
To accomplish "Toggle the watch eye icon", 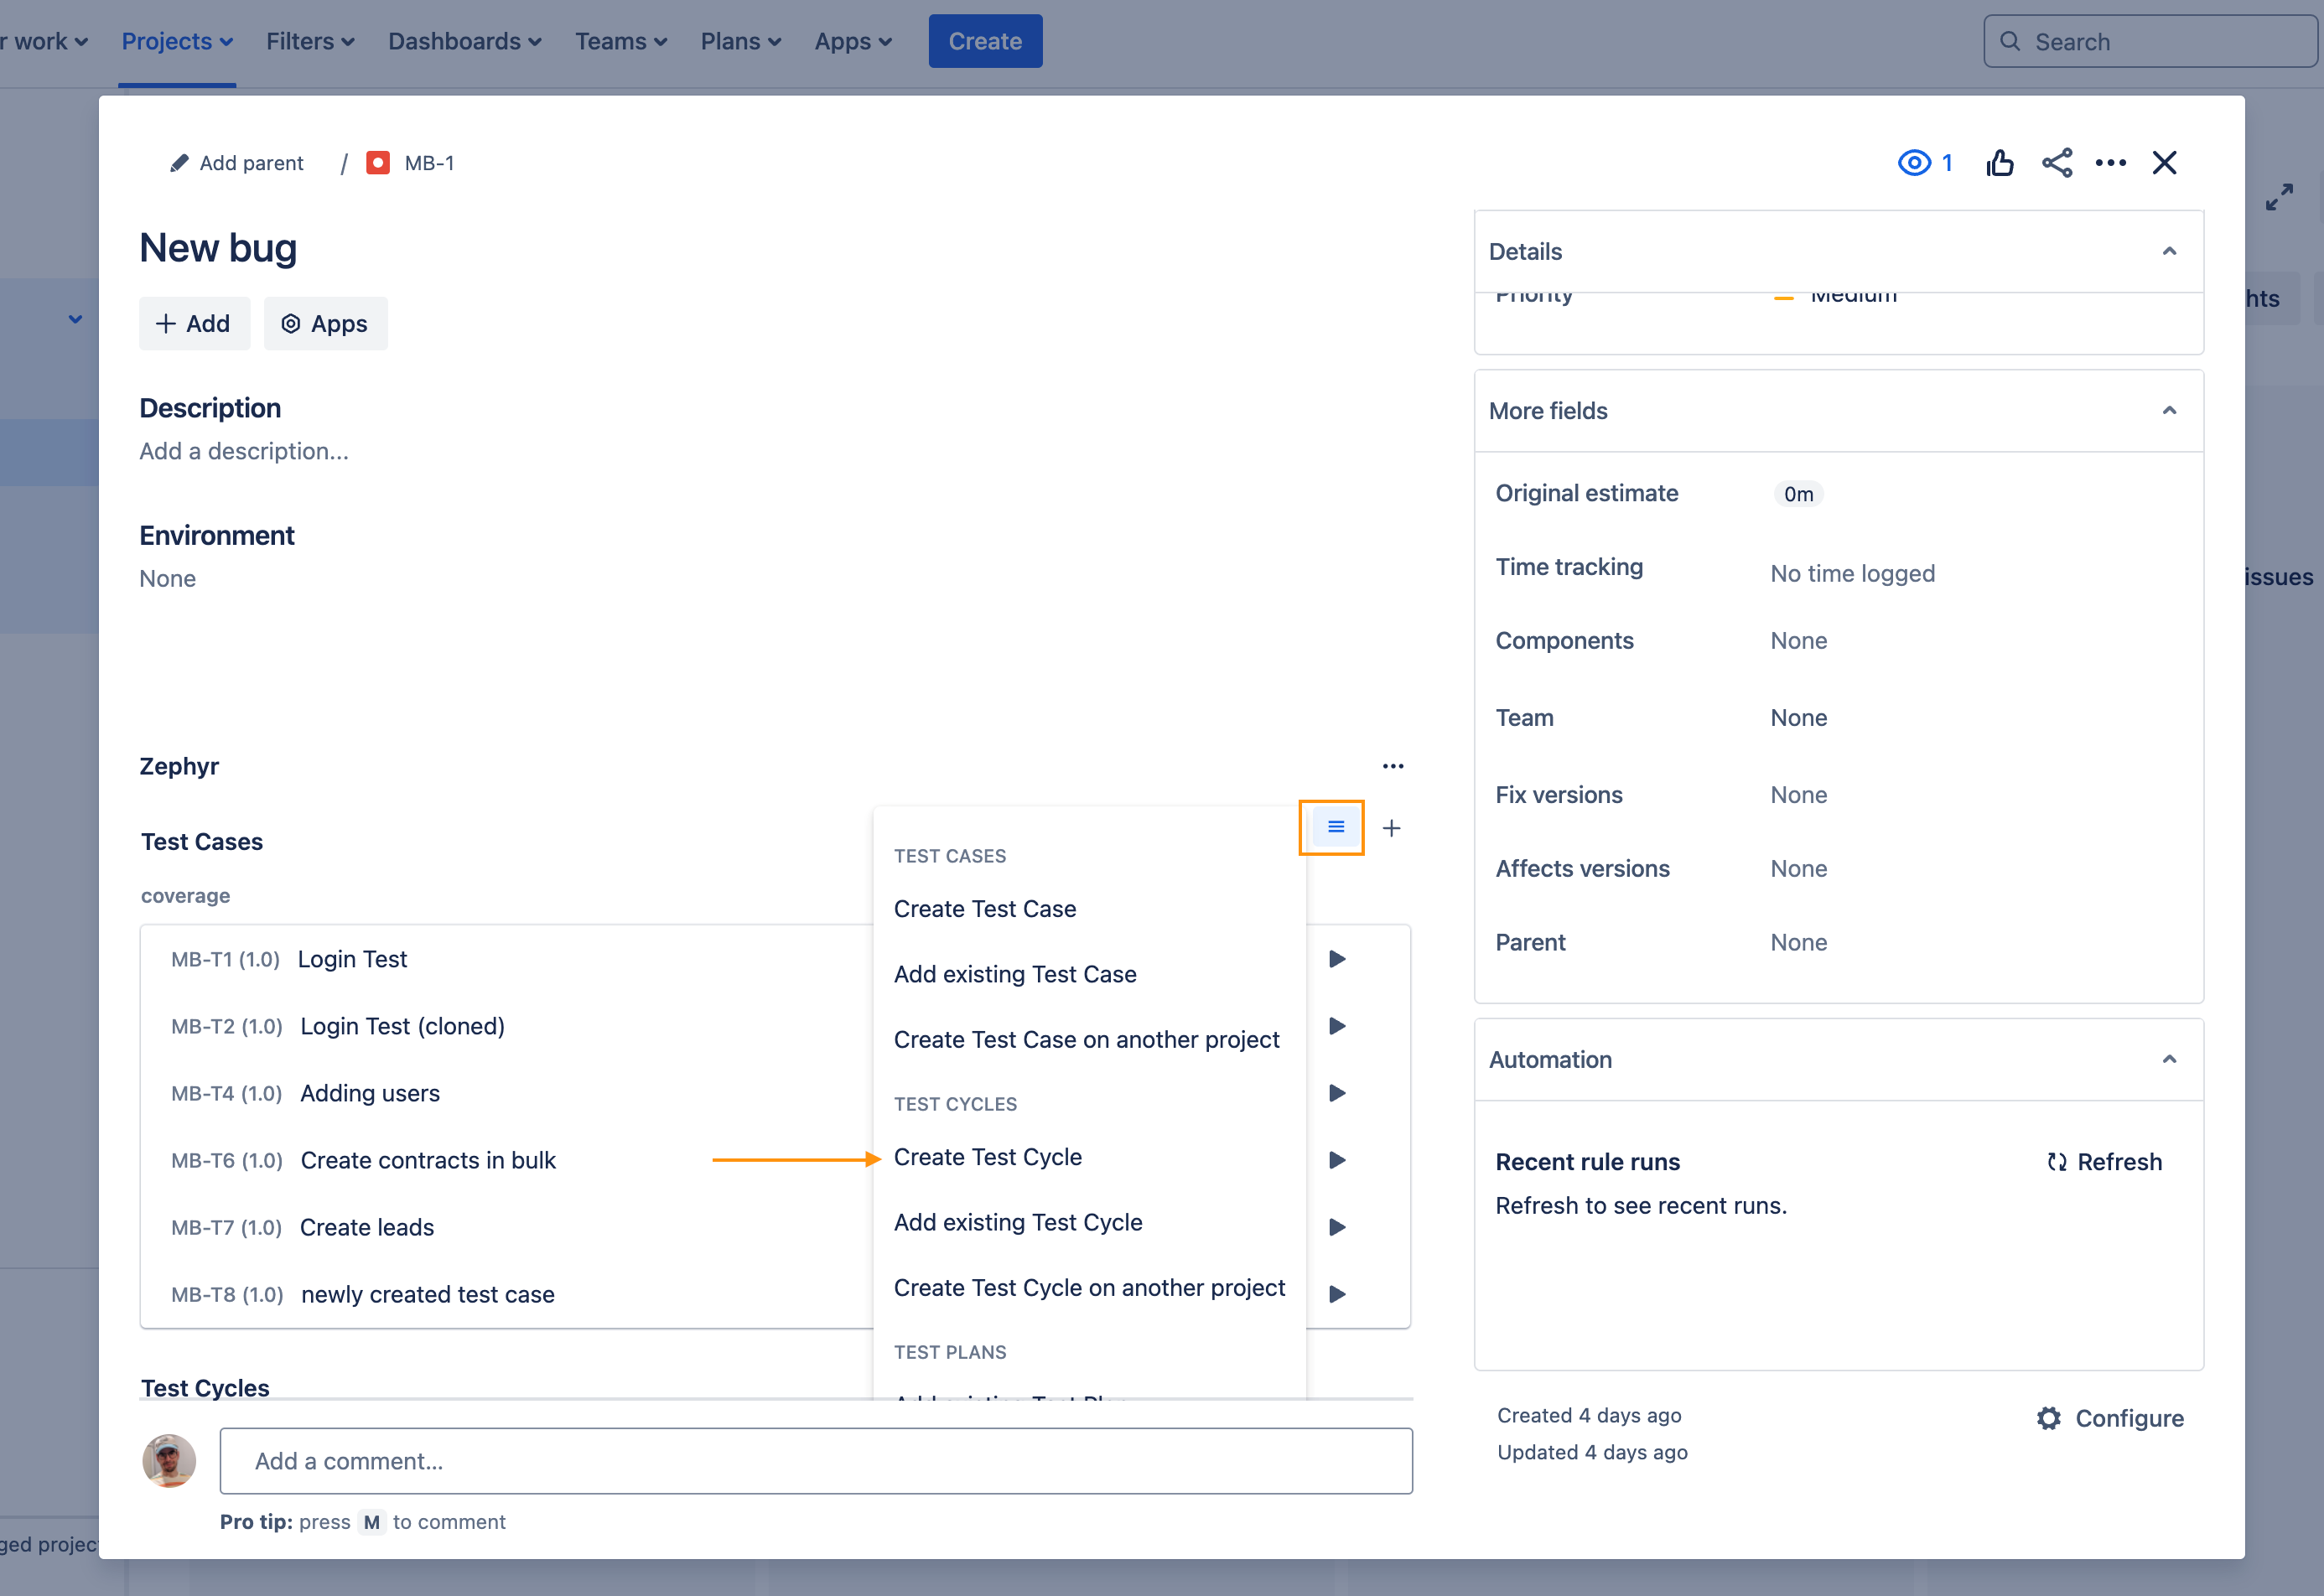I will [1914, 163].
